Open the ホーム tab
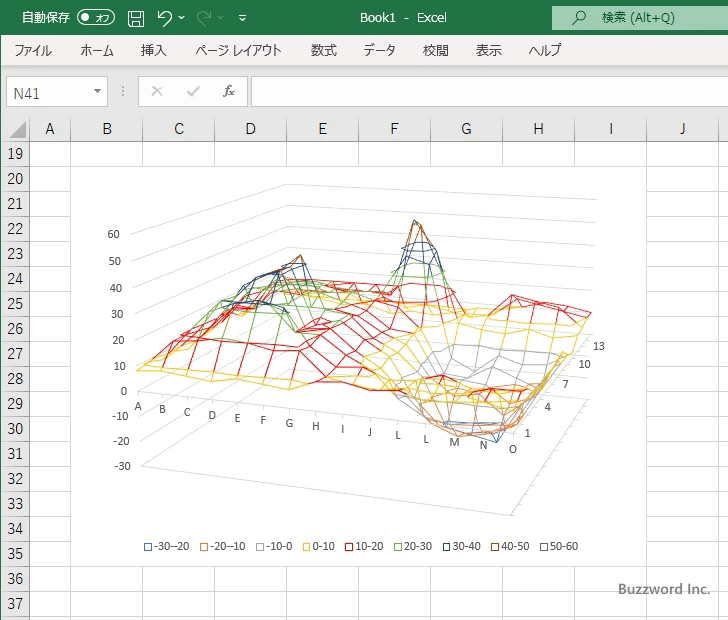Viewport: 728px width, 620px height. coord(97,50)
